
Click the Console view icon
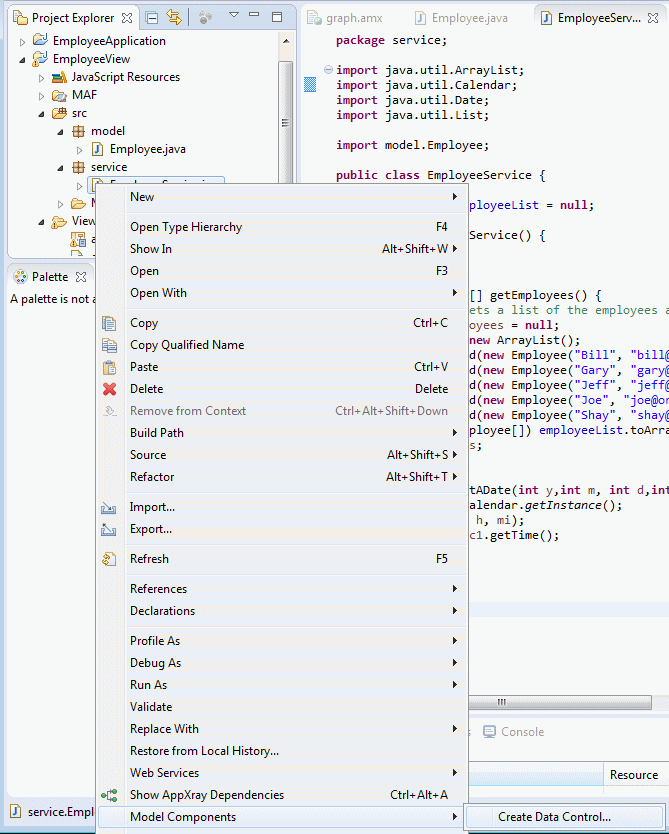[489, 732]
